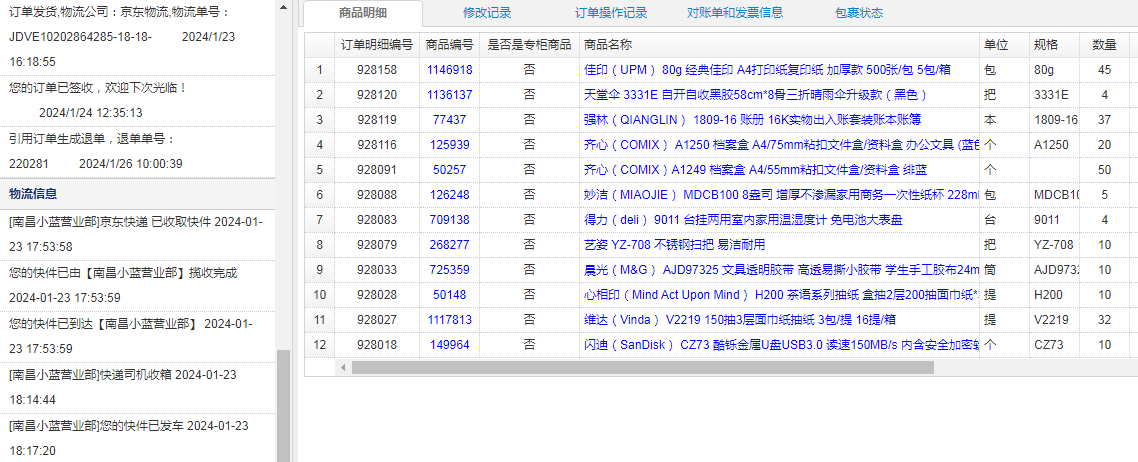This screenshot has width=1138, height=462.
Task: Click the 是否是专柜商品 column header
Action: pyautogui.click(x=529, y=45)
